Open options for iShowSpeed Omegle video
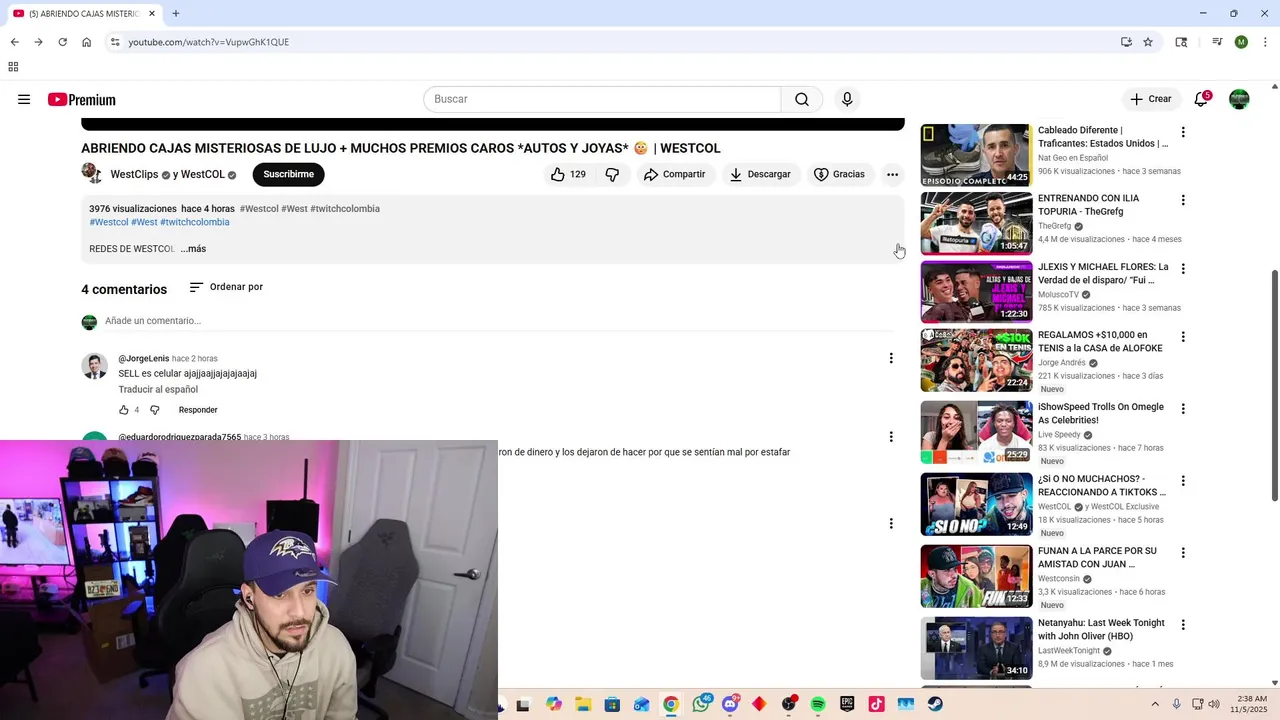Viewport: 1280px width, 720px height. [x=1183, y=409]
